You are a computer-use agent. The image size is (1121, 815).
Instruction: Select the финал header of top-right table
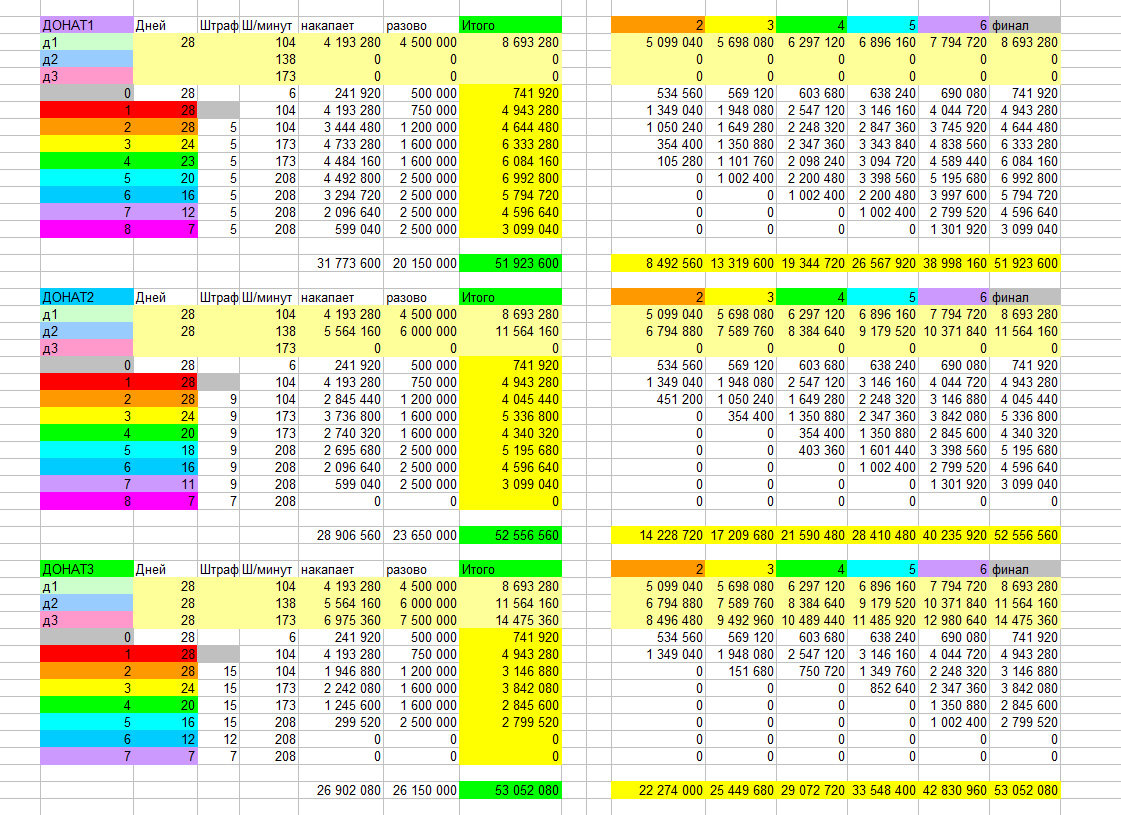click(1024, 25)
